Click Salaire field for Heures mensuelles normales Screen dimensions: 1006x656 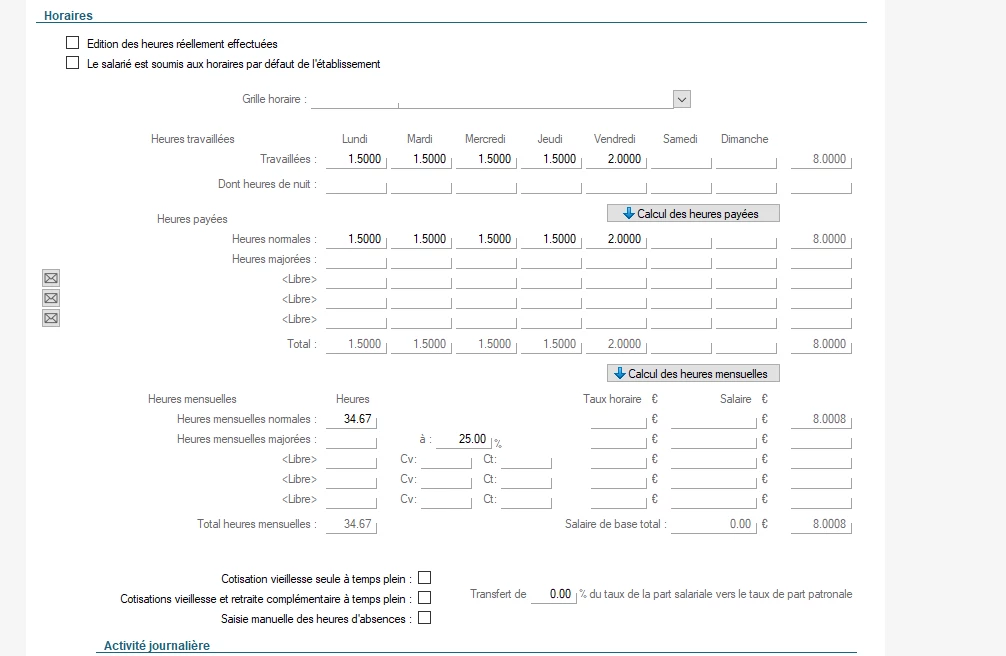coord(713,419)
